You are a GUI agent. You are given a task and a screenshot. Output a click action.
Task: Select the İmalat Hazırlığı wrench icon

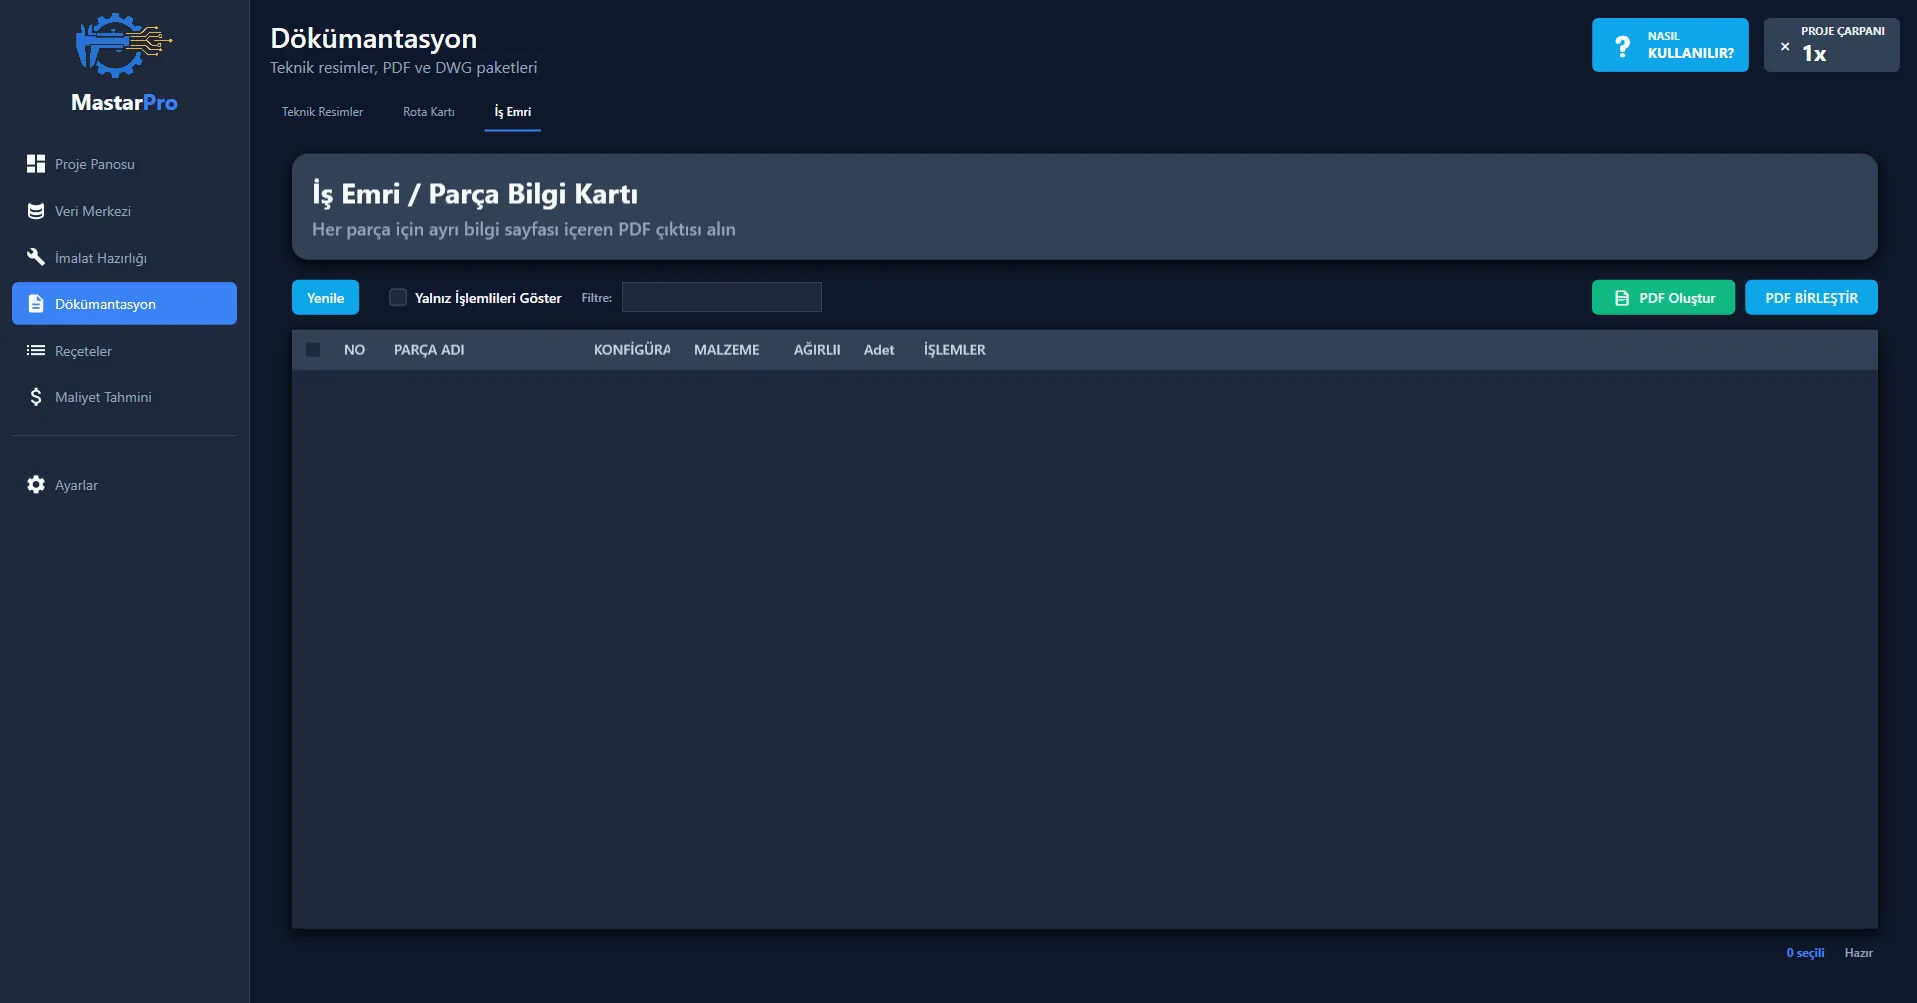[x=36, y=257]
